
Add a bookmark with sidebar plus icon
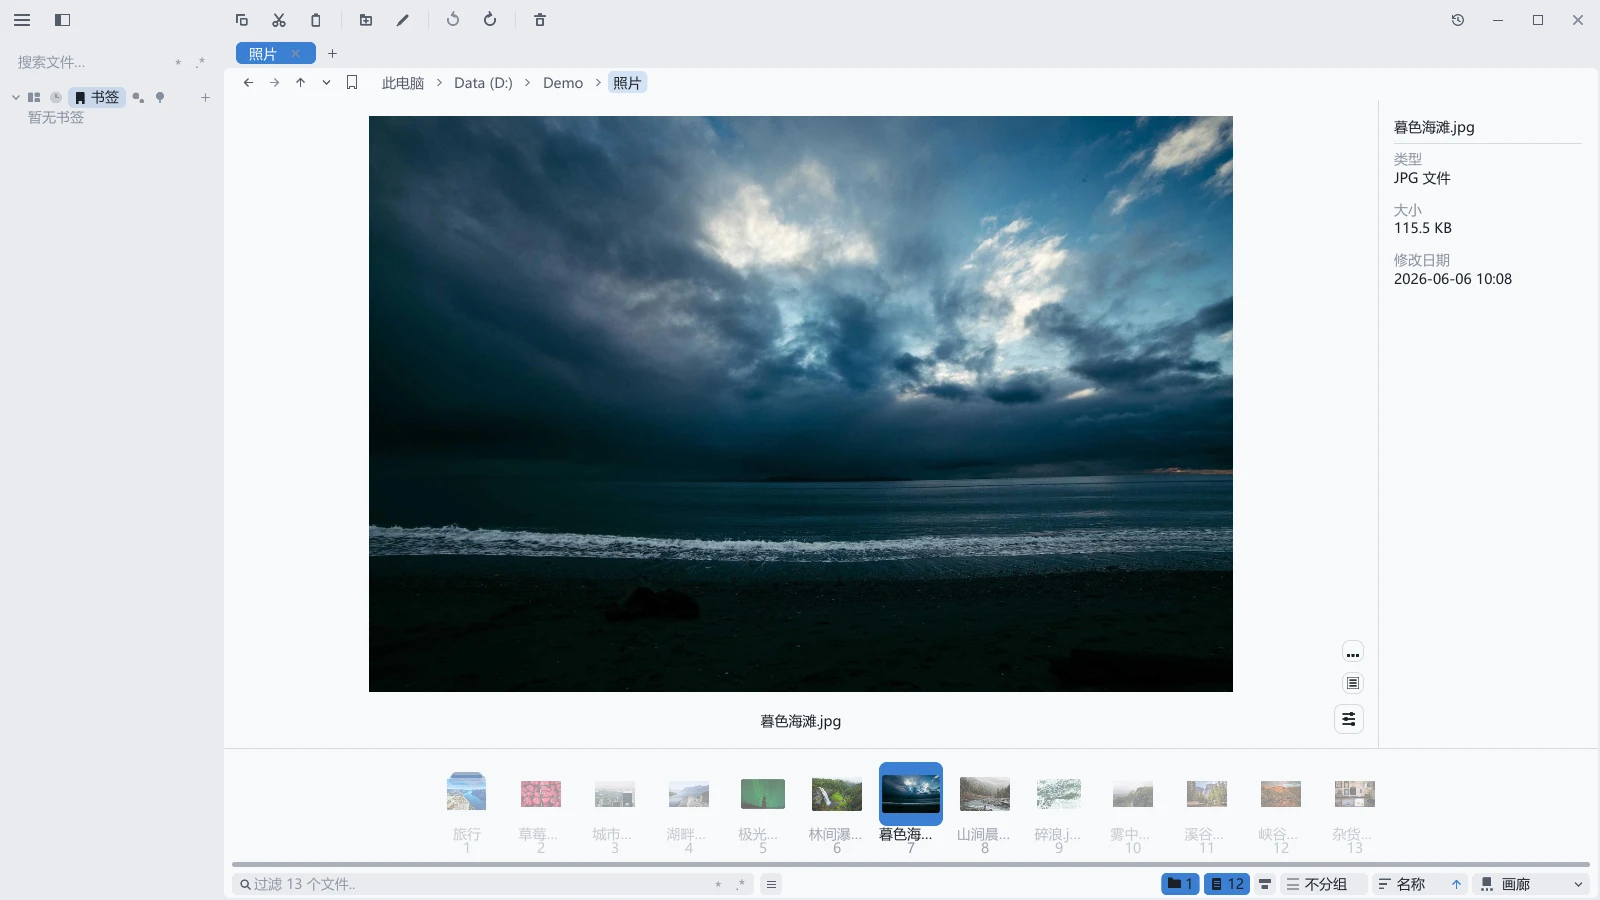click(205, 97)
